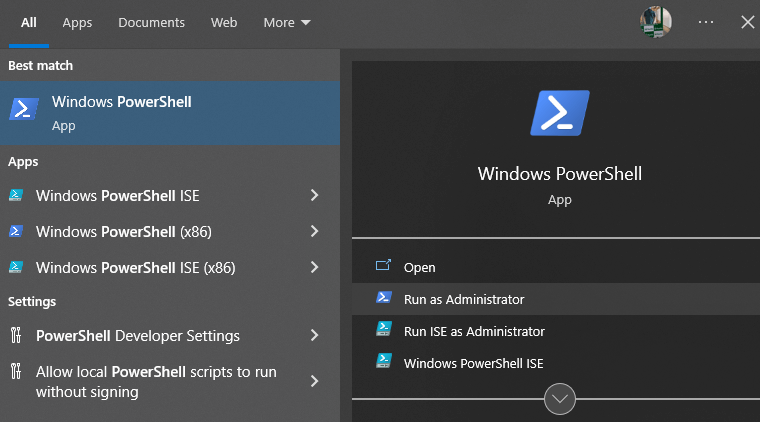The width and height of the screenshot is (760, 422).
Task: Select Windows PowerShell ISE (x86) result label
Action: [x=136, y=267]
